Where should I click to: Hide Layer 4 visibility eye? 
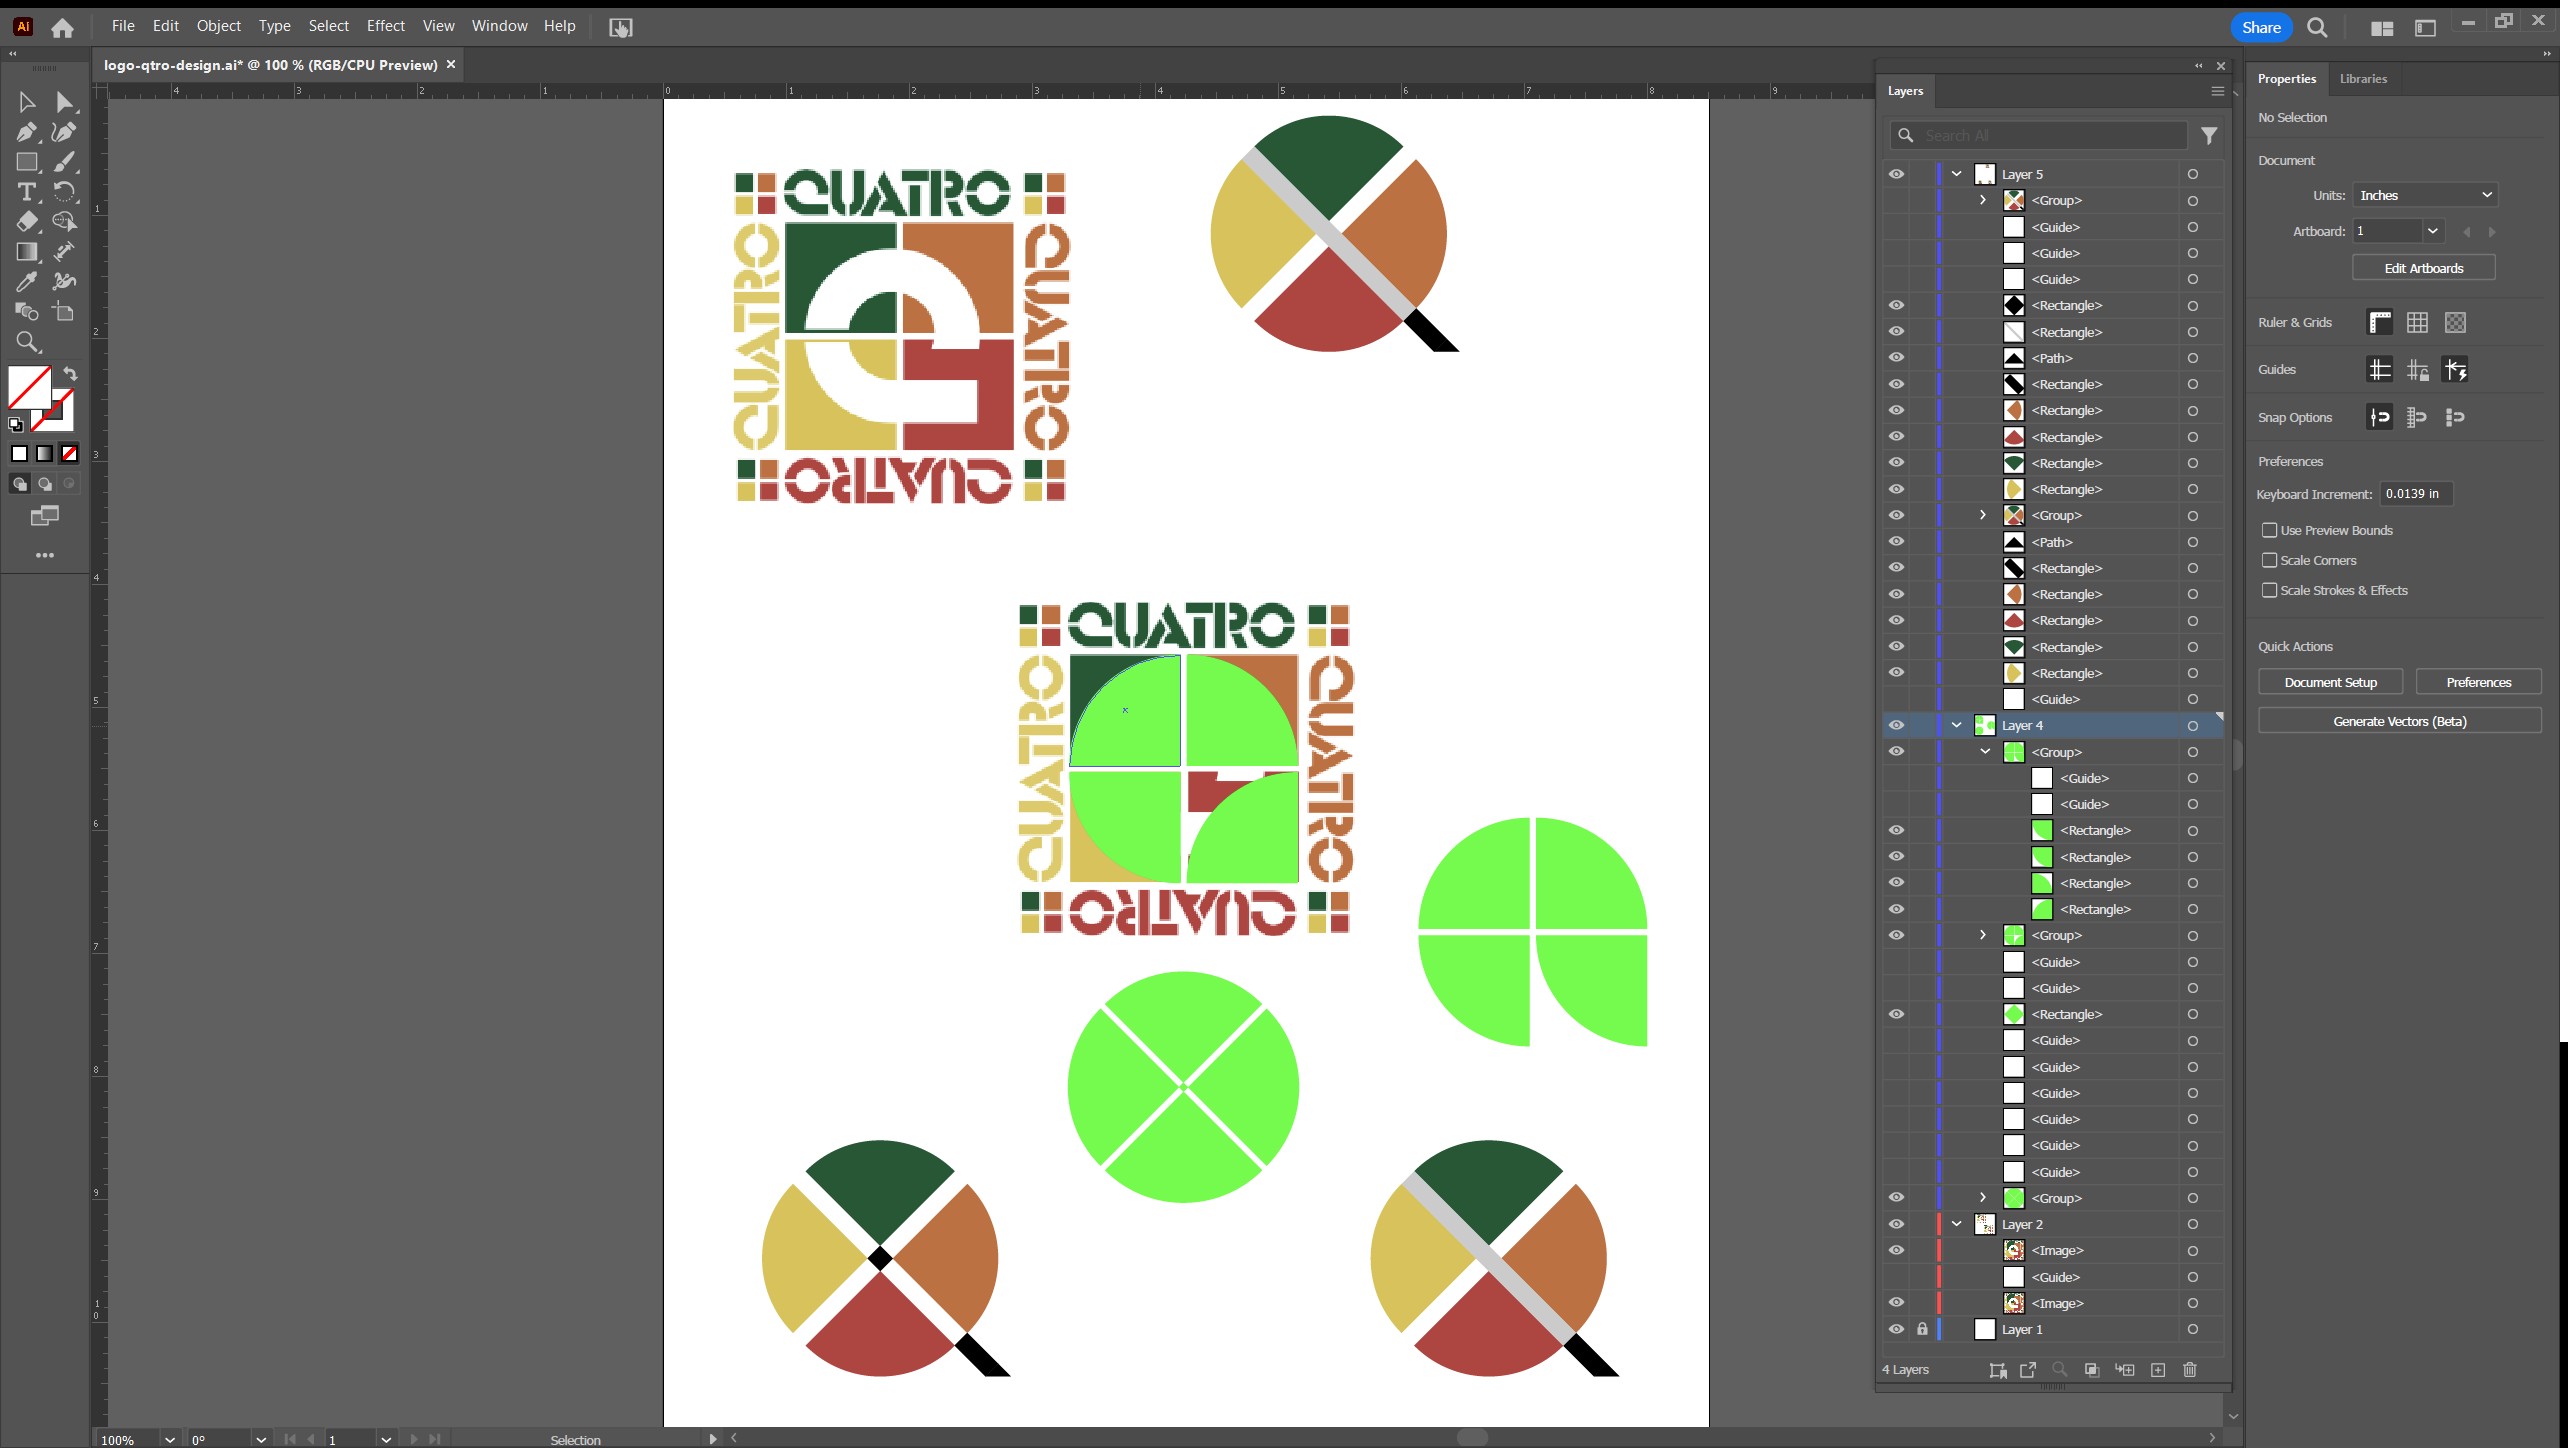click(1896, 725)
